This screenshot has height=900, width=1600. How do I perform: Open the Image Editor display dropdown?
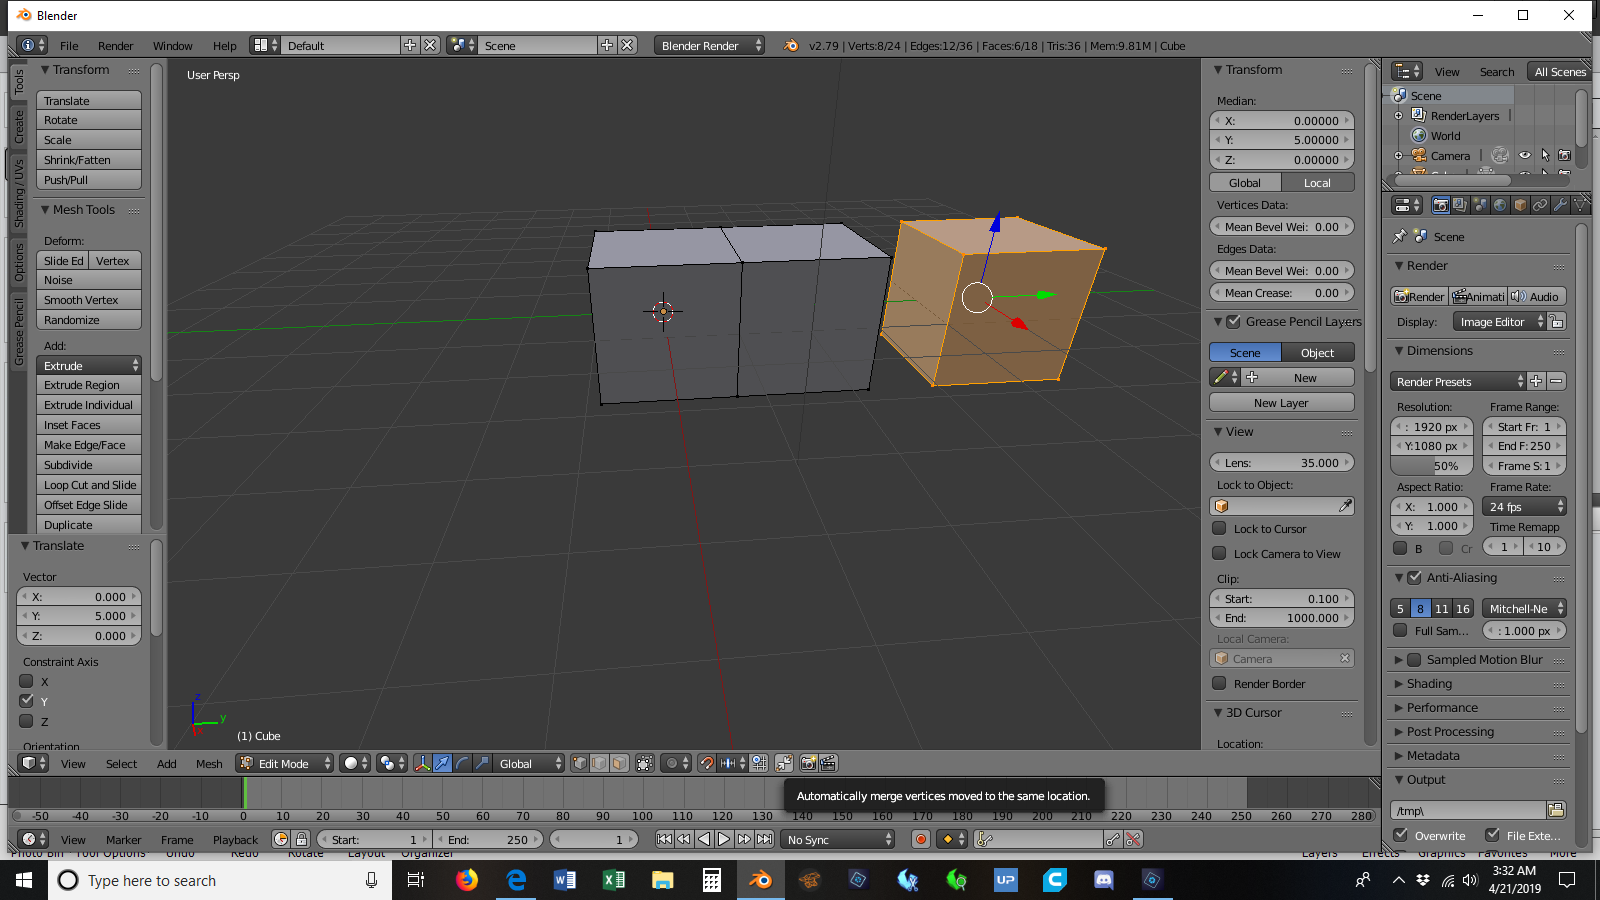pyautogui.click(x=1499, y=322)
